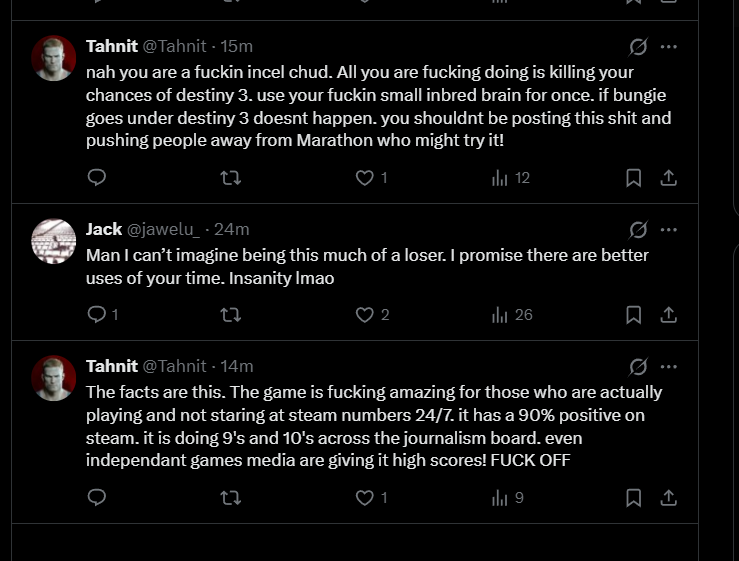The height and width of the screenshot is (561, 739).
Task: Open more options on Tahnit's 14m tweet
Action: (669, 366)
